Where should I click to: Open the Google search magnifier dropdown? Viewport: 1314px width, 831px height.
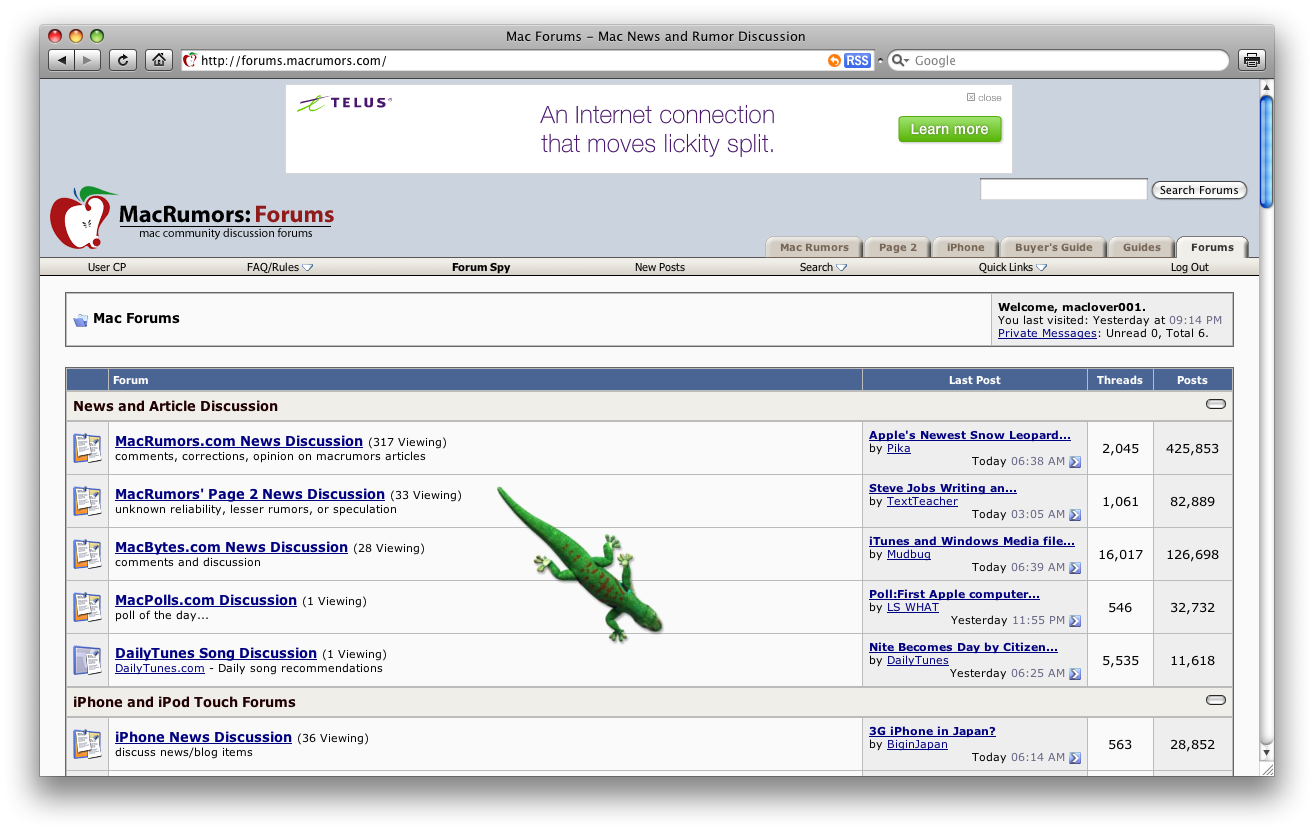click(900, 61)
